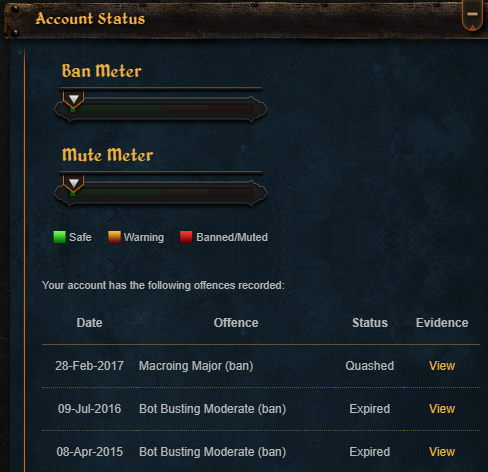Click the Account Status title
Screen dimensions: 488x472
tap(90, 18)
